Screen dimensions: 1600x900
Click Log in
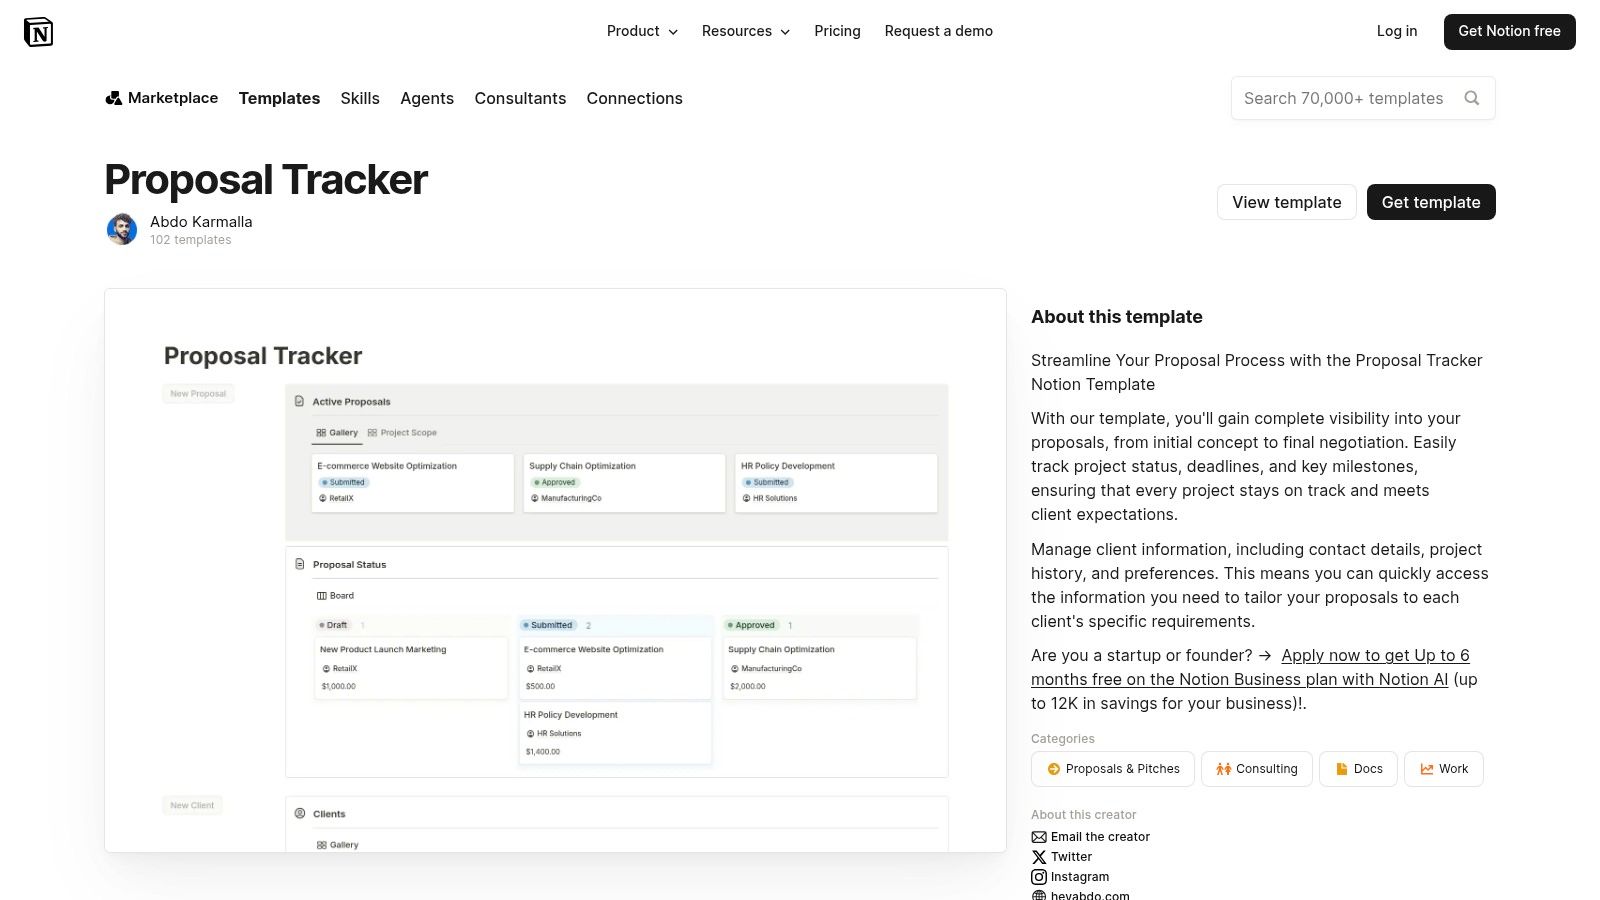pos(1396,31)
